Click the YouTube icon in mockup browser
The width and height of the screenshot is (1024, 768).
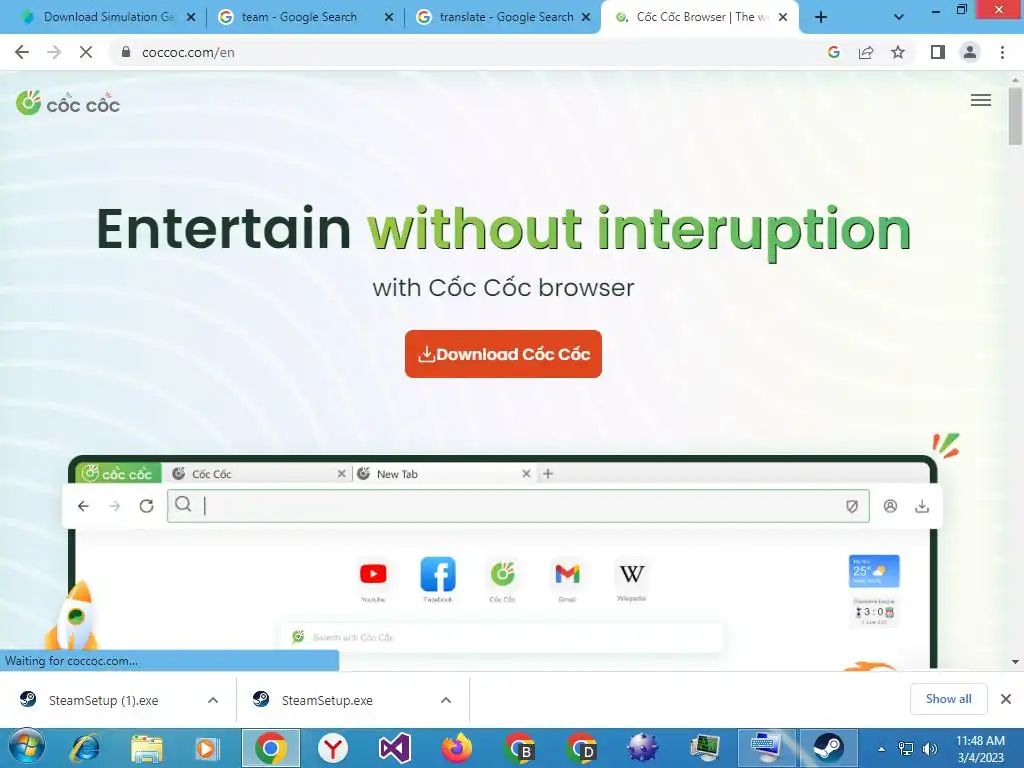pyautogui.click(x=373, y=574)
